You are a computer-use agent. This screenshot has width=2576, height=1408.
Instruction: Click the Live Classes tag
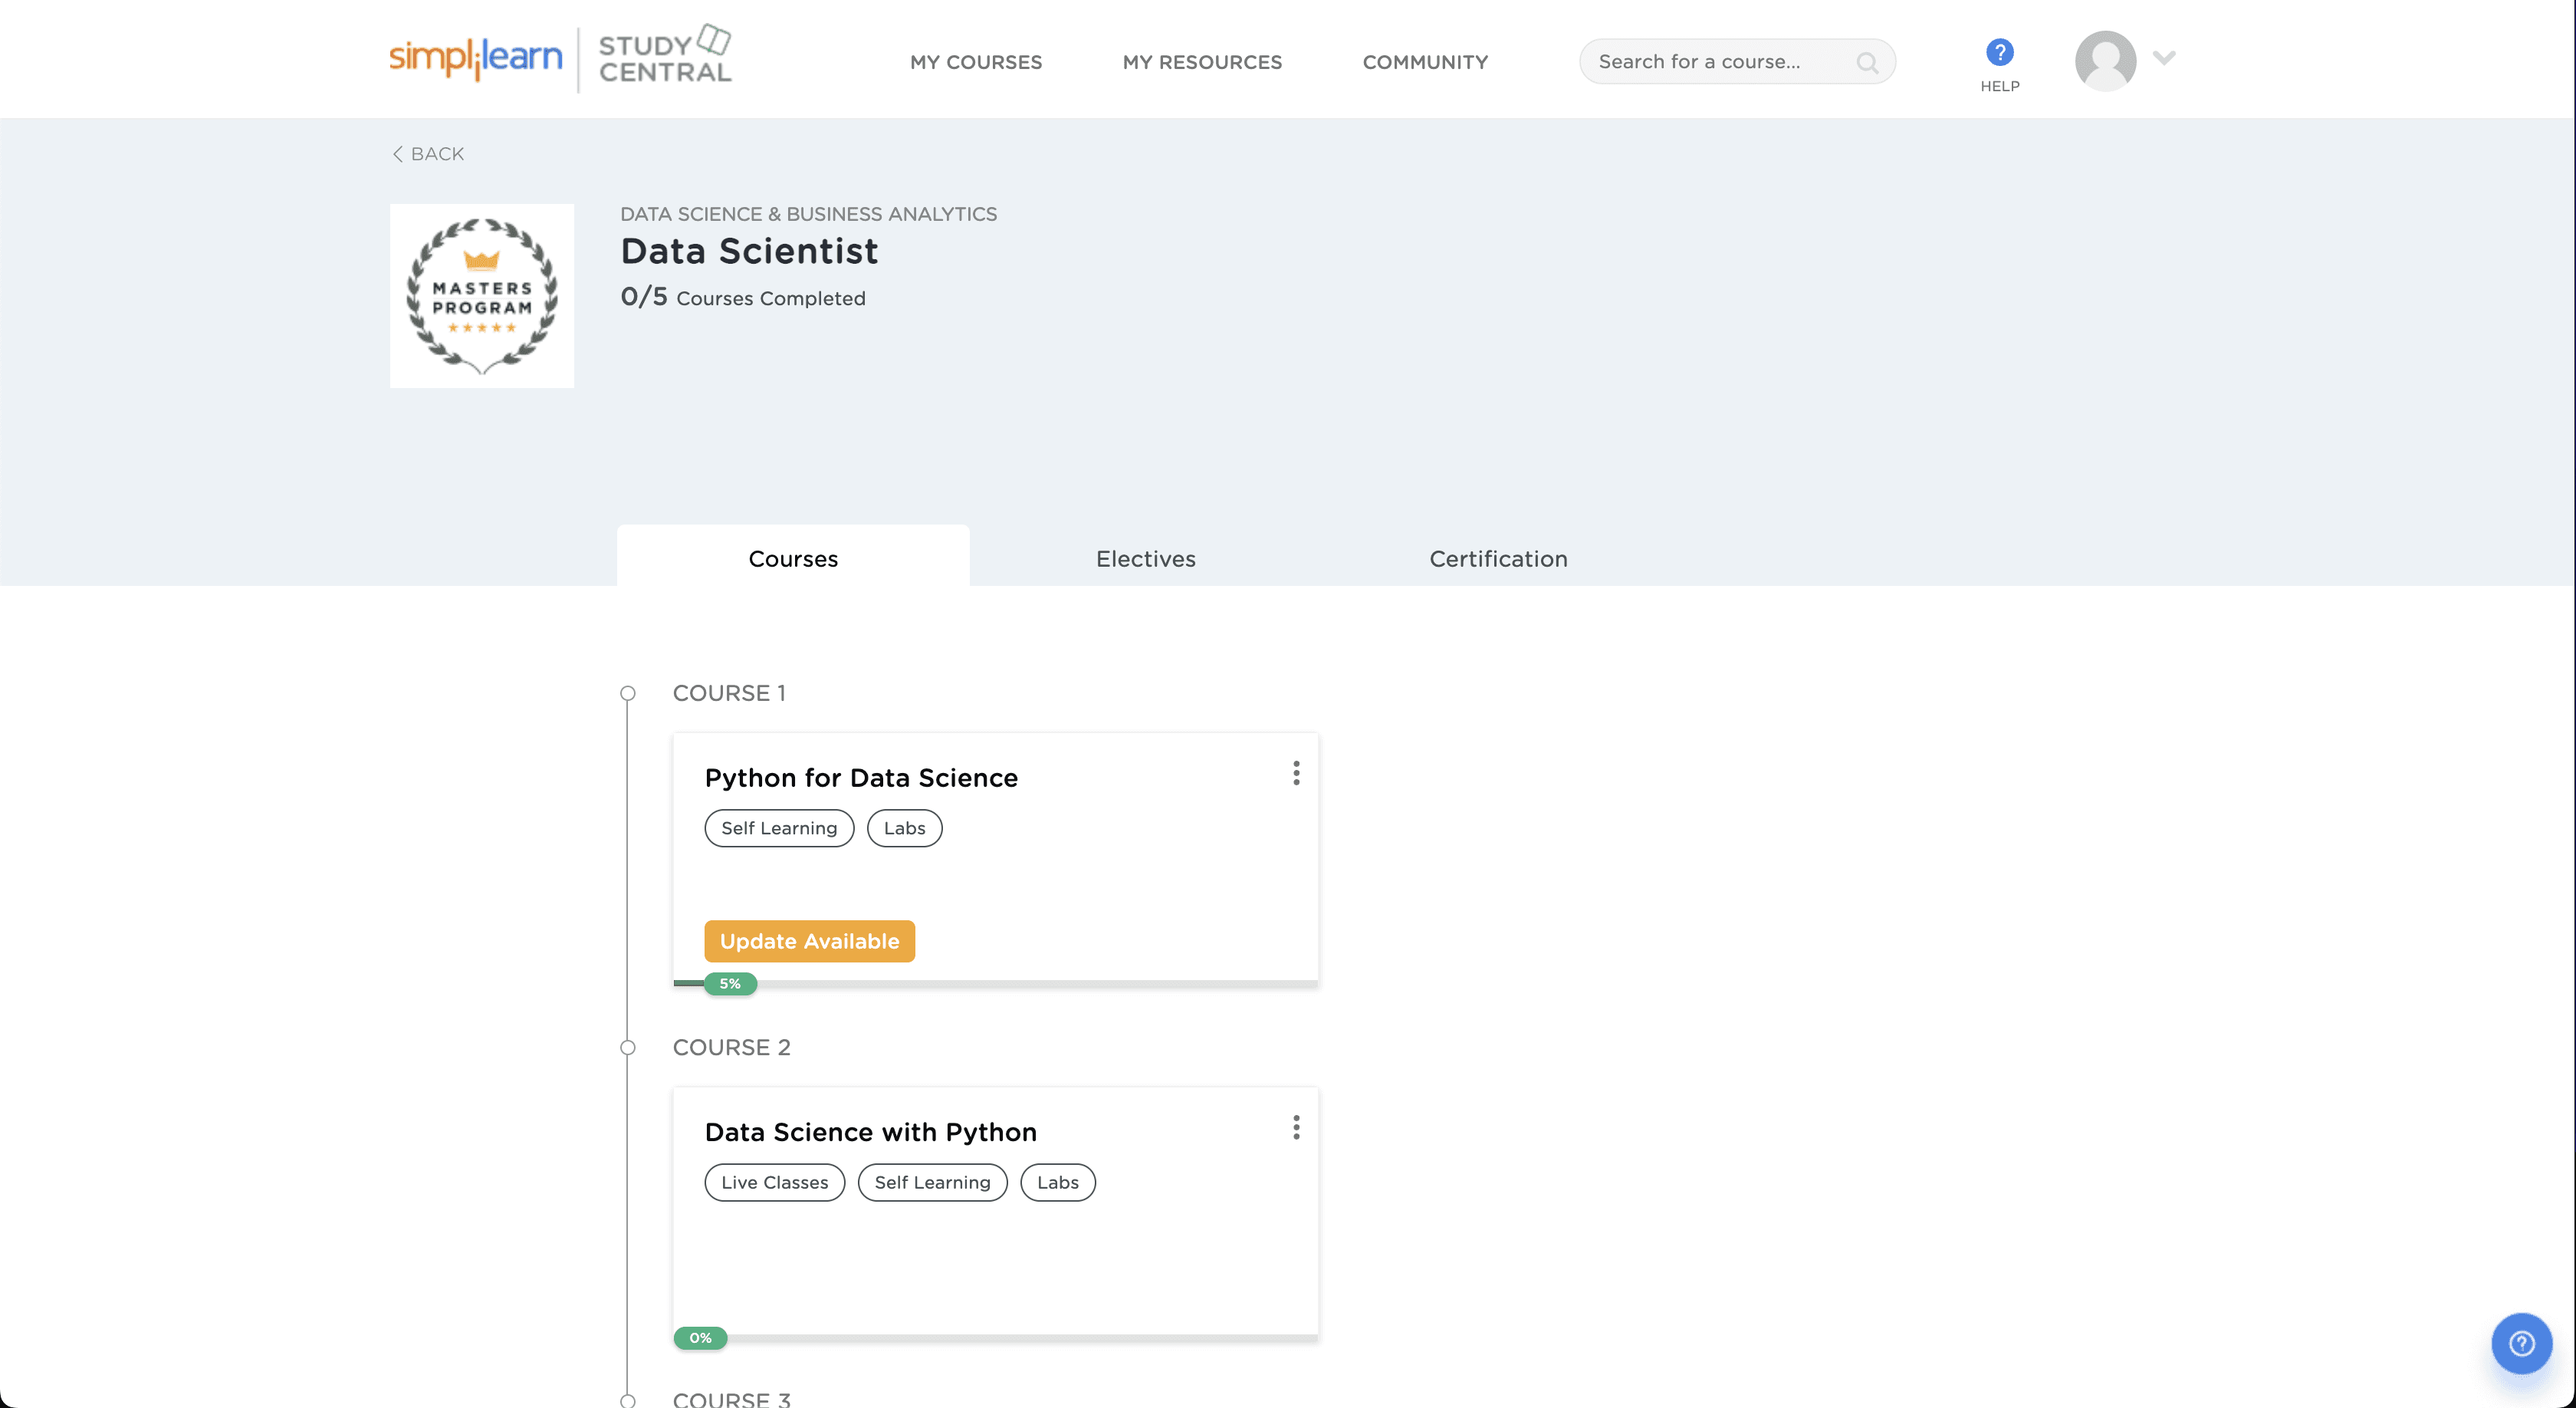click(774, 1182)
